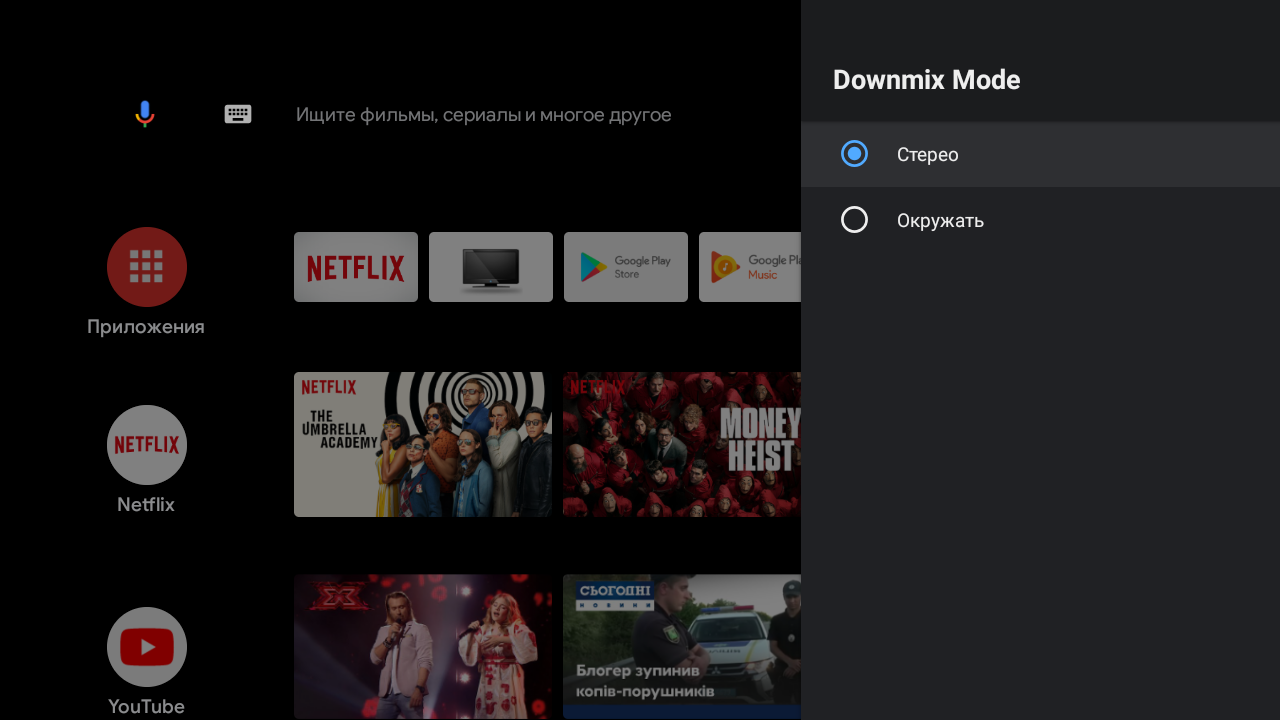Click the Стерео option label

click(x=928, y=155)
